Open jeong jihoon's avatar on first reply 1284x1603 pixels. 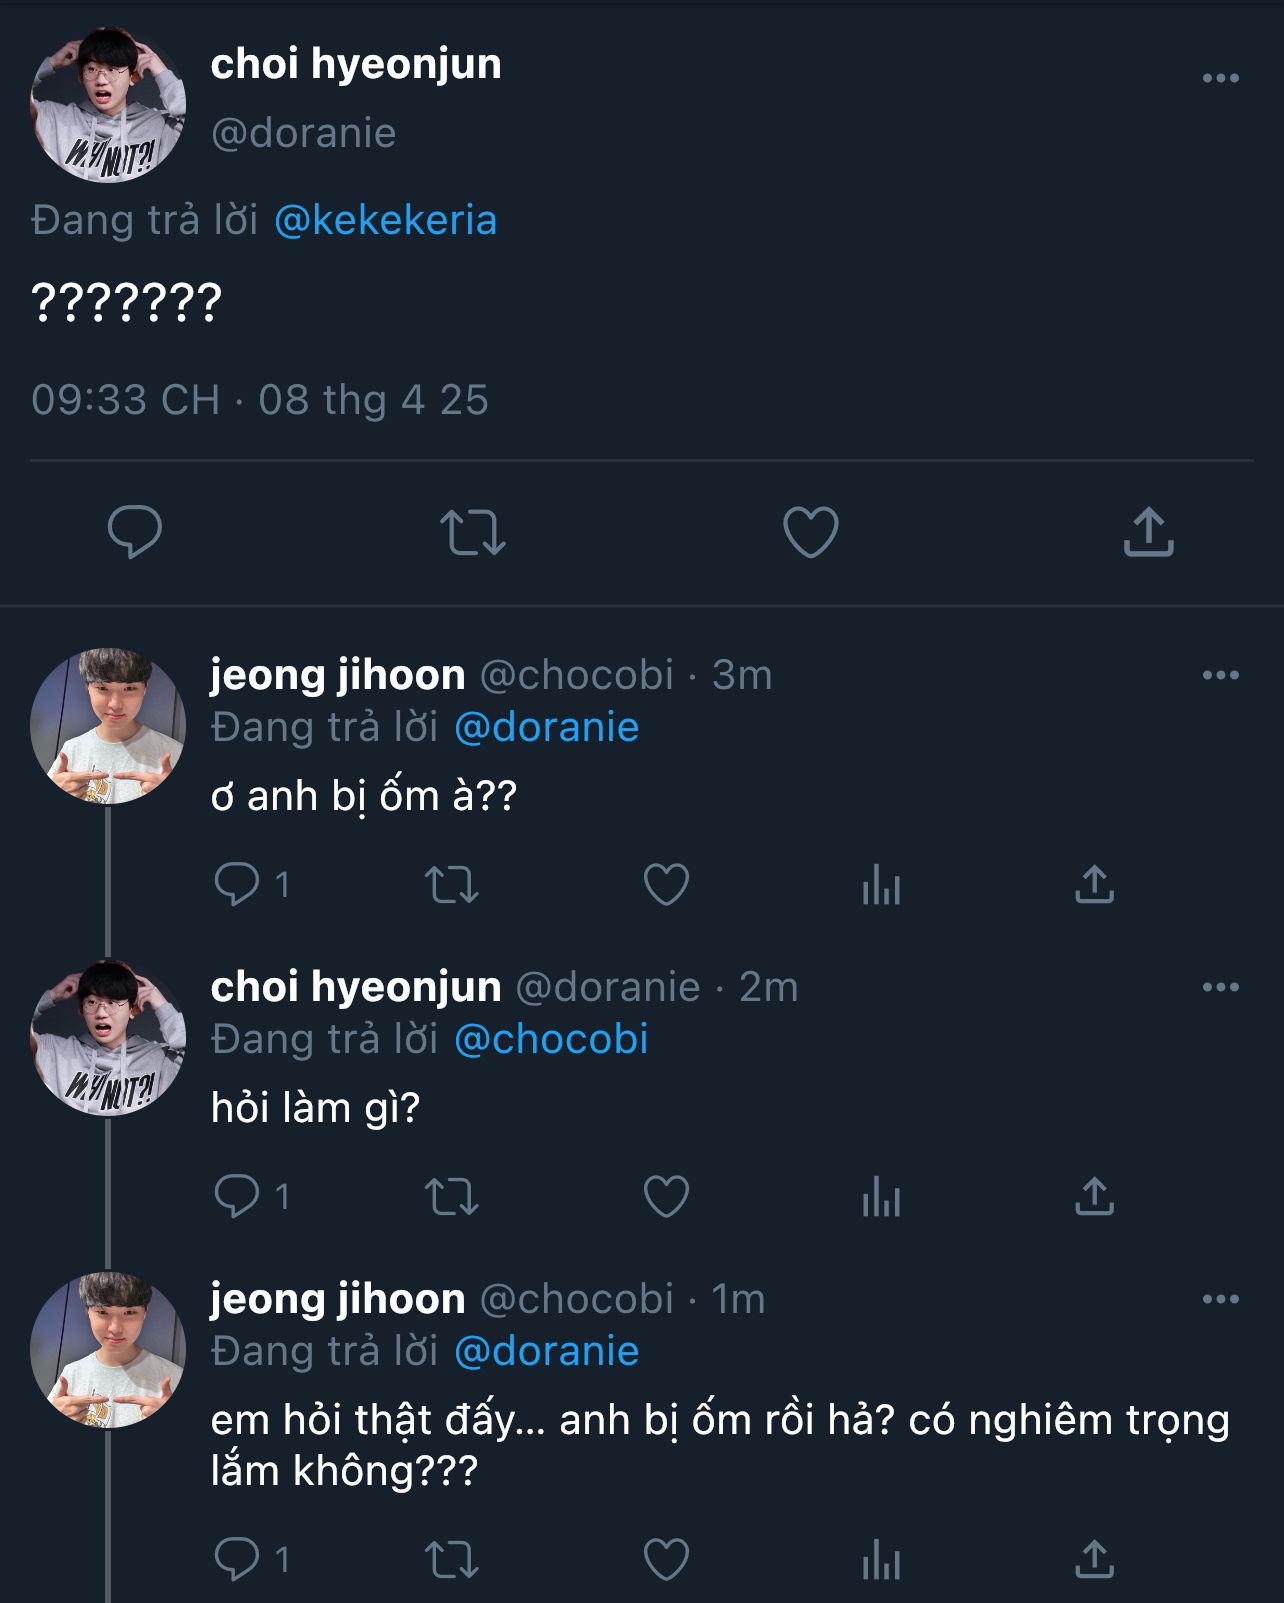[108, 726]
